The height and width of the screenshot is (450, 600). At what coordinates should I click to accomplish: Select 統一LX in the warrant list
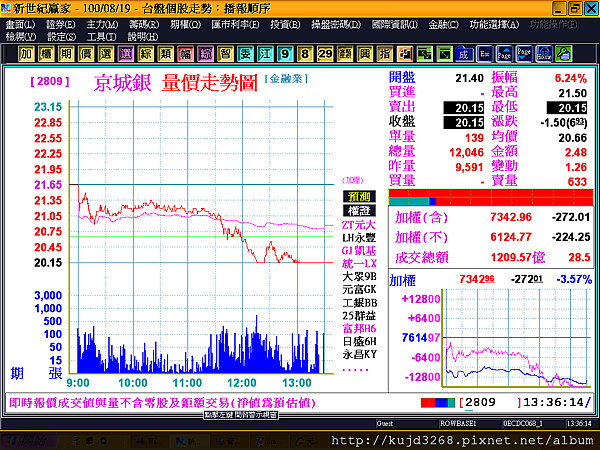(x=359, y=264)
